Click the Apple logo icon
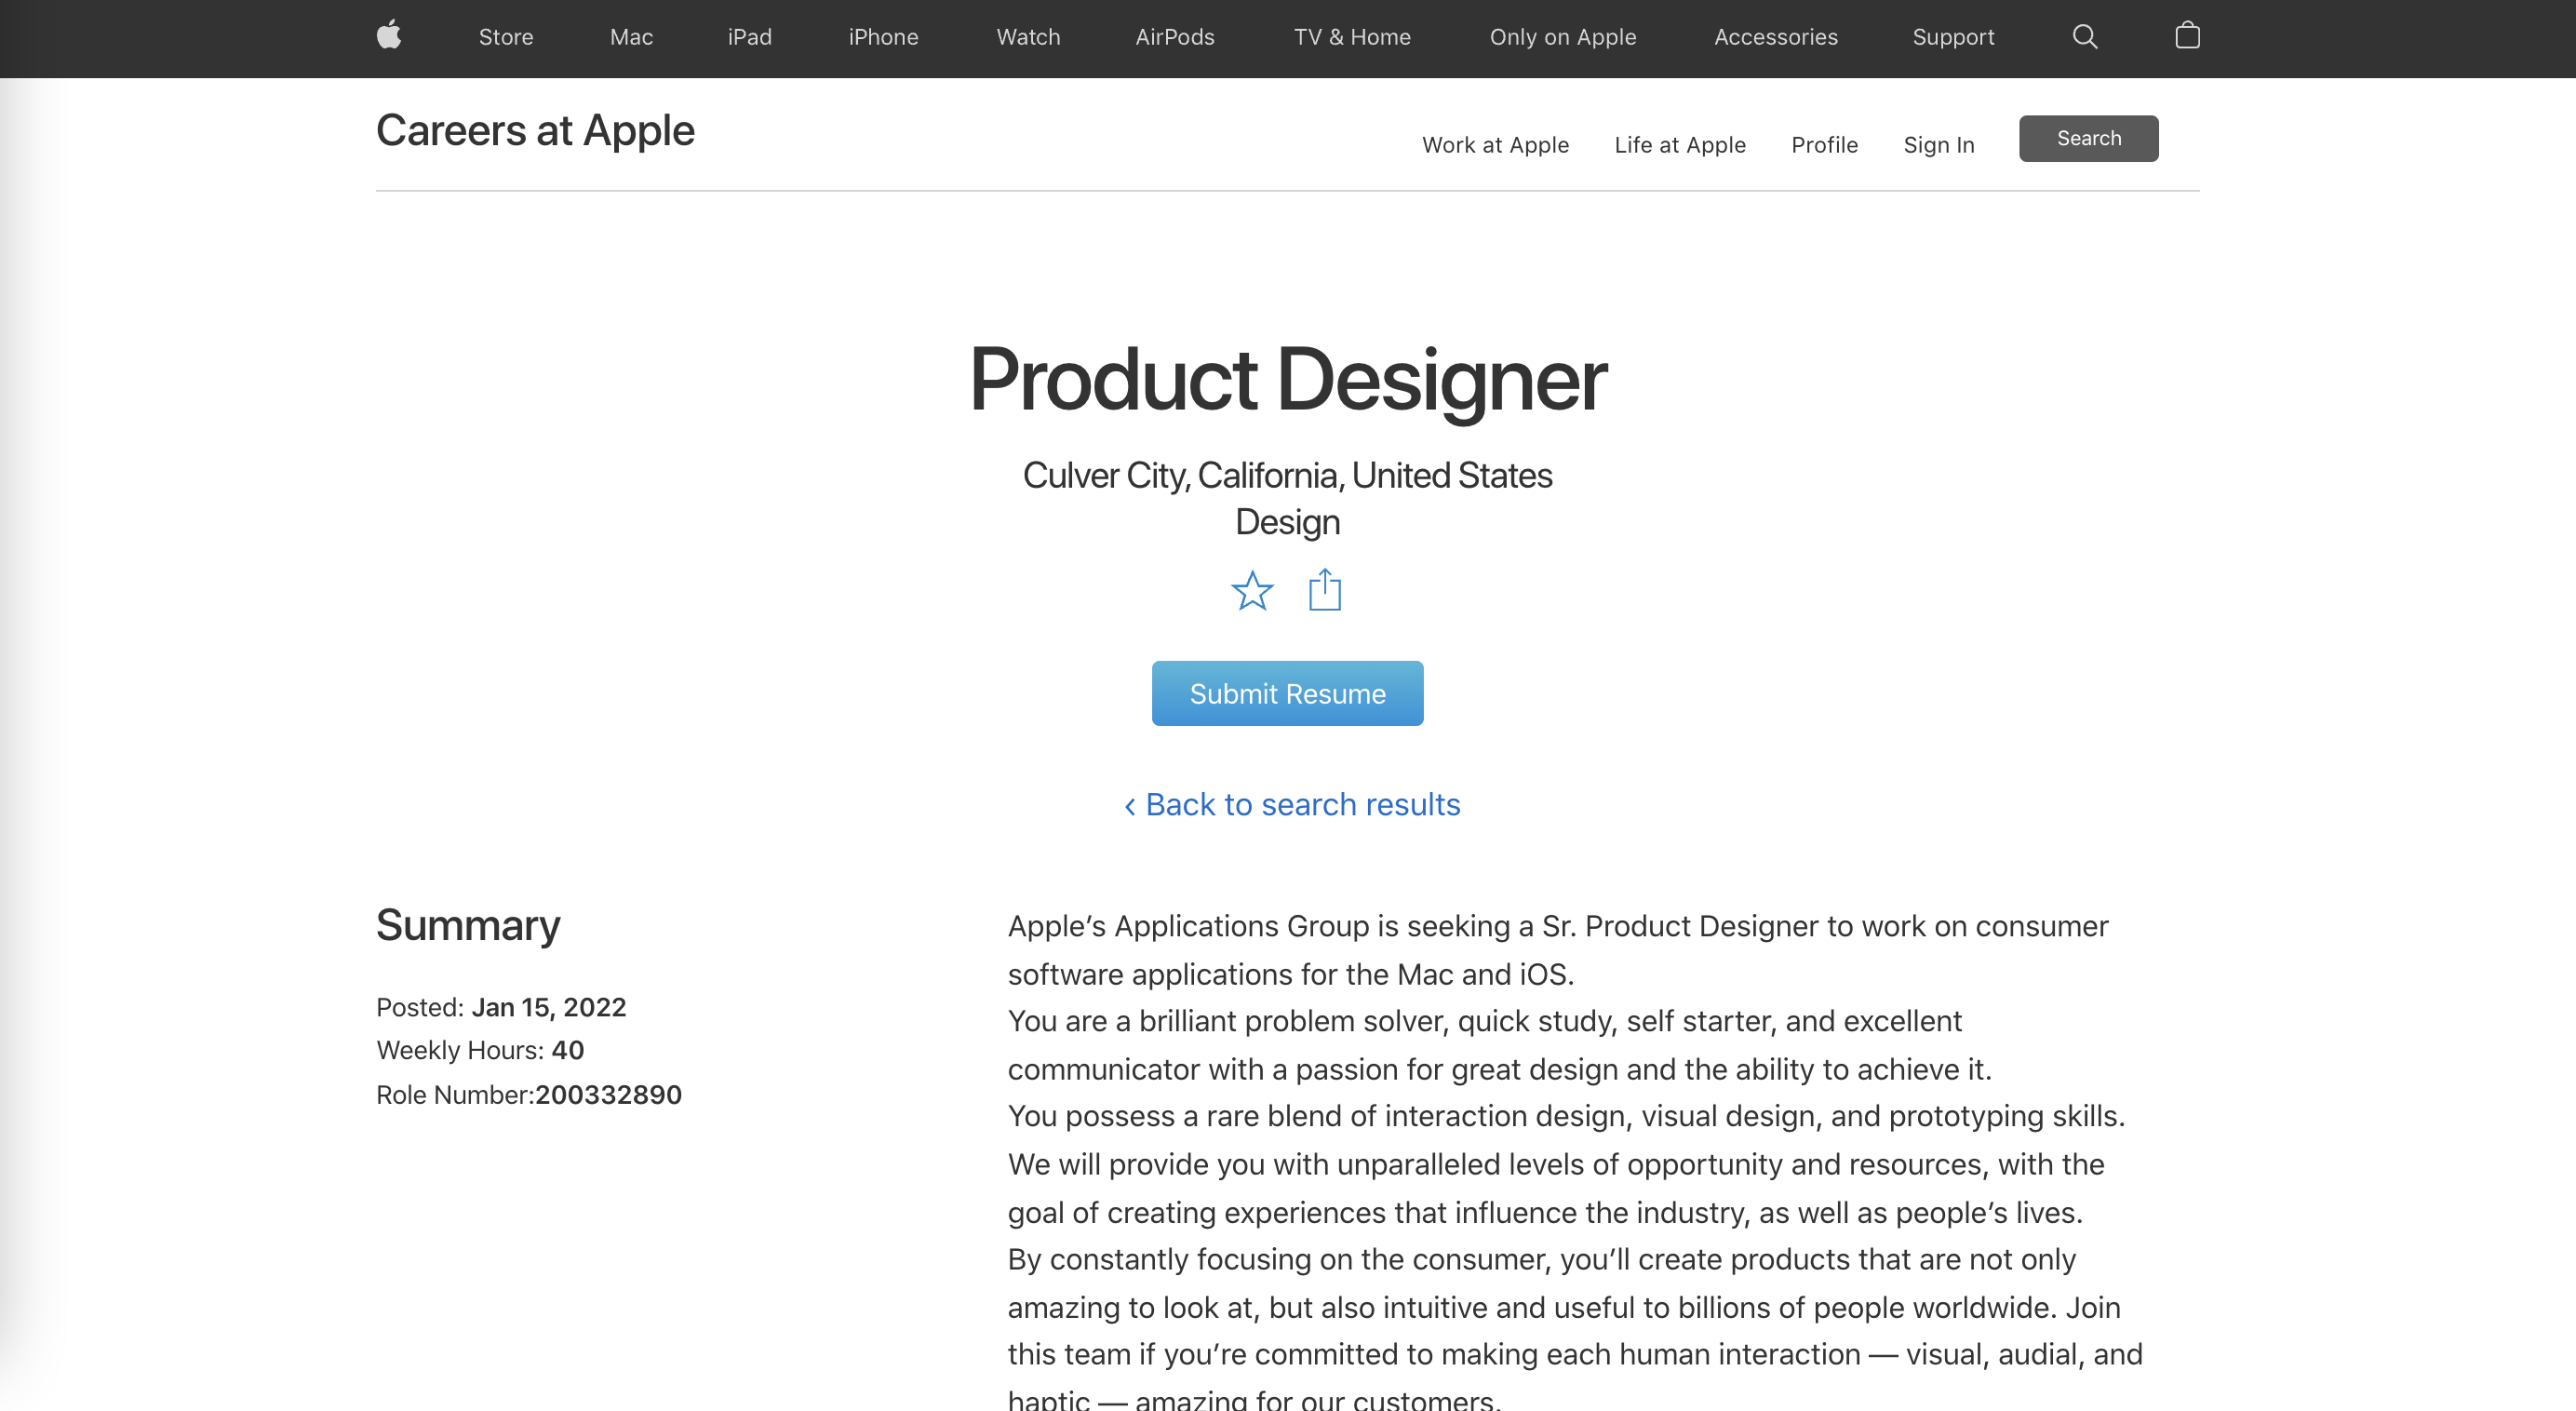The height and width of the screenshot is (1411, 2576). [389, 36]
